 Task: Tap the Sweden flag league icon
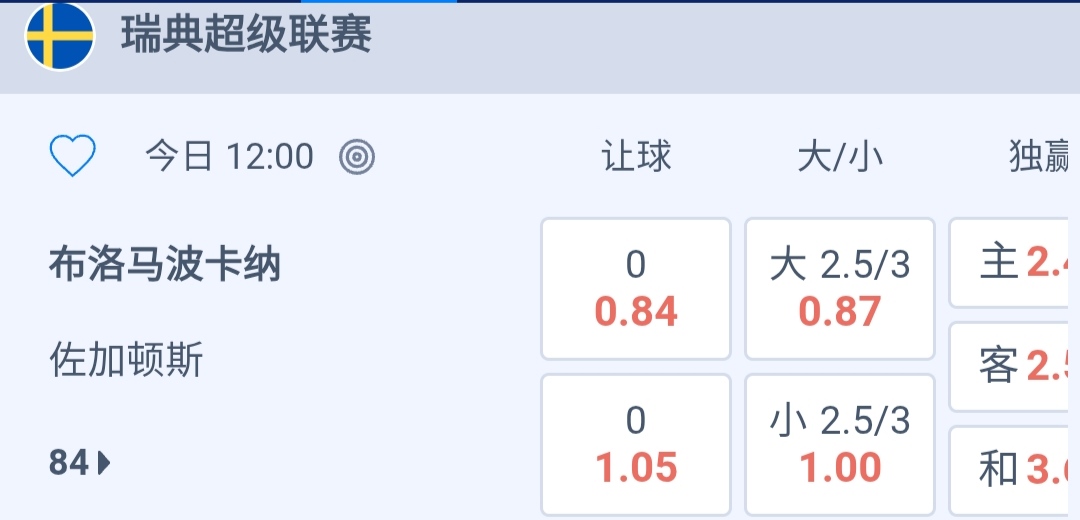[x=59, y=36]
